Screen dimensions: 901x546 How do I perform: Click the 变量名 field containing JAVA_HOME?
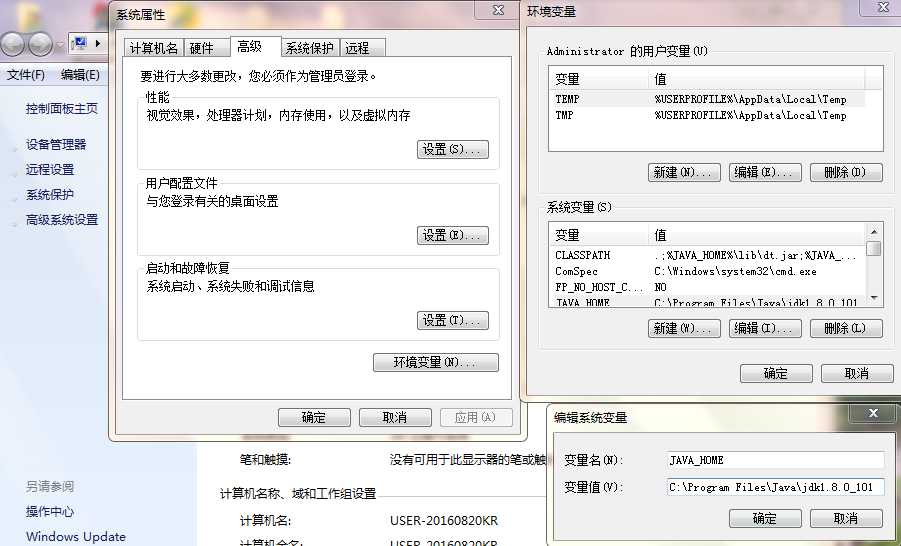[x=776, y=460]
